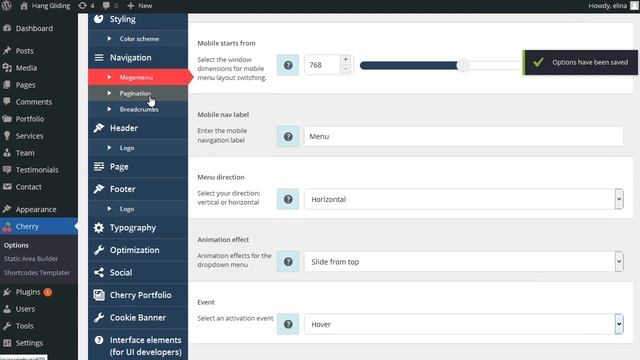Click the WordPress logo icon
Image resolution: width=640 pixels, height=360 pixels.
pos(7,5)
